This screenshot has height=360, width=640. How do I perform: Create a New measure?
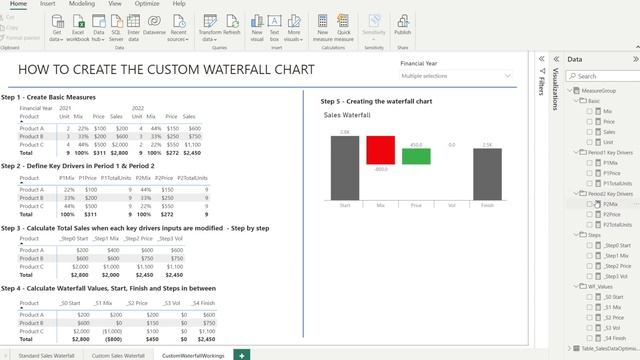pos(322,28)
